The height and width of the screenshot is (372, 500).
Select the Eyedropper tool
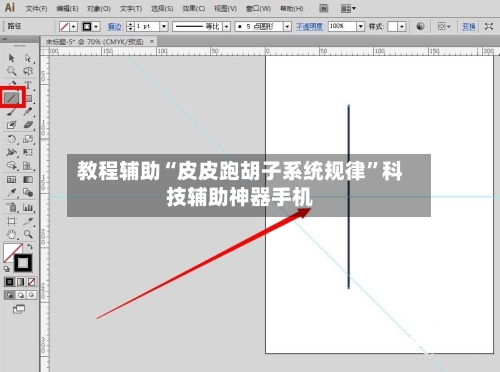(x=11, y=193)
